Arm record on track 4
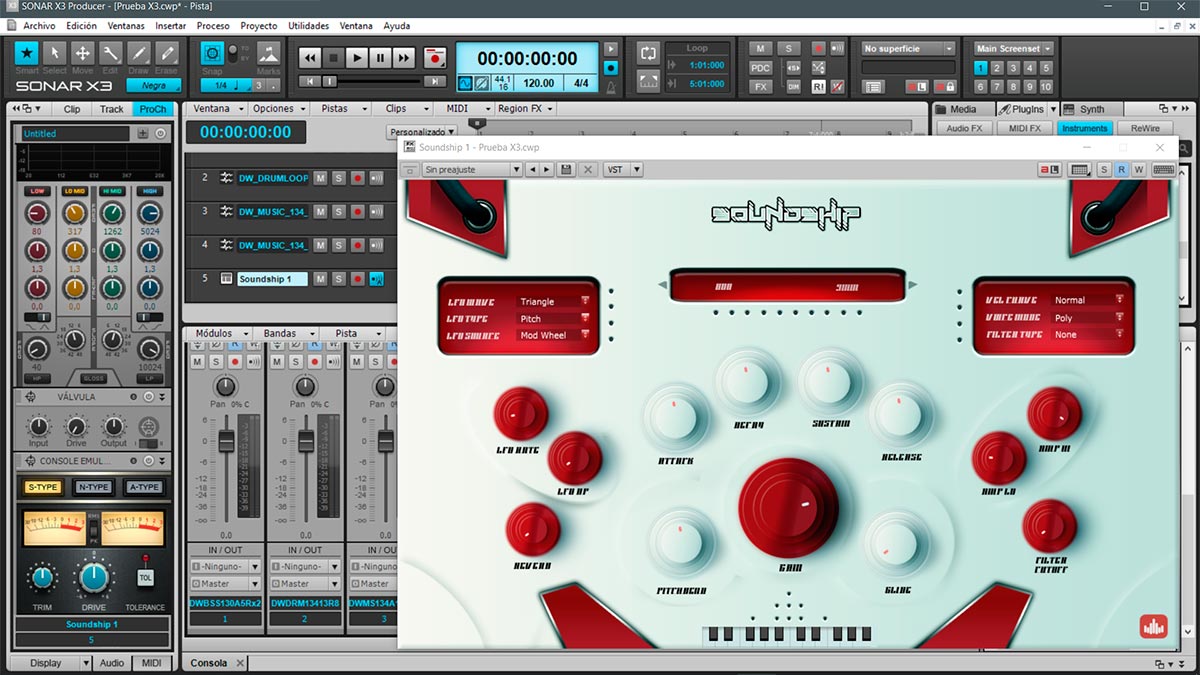1200x675 pixels. [358, 245]
